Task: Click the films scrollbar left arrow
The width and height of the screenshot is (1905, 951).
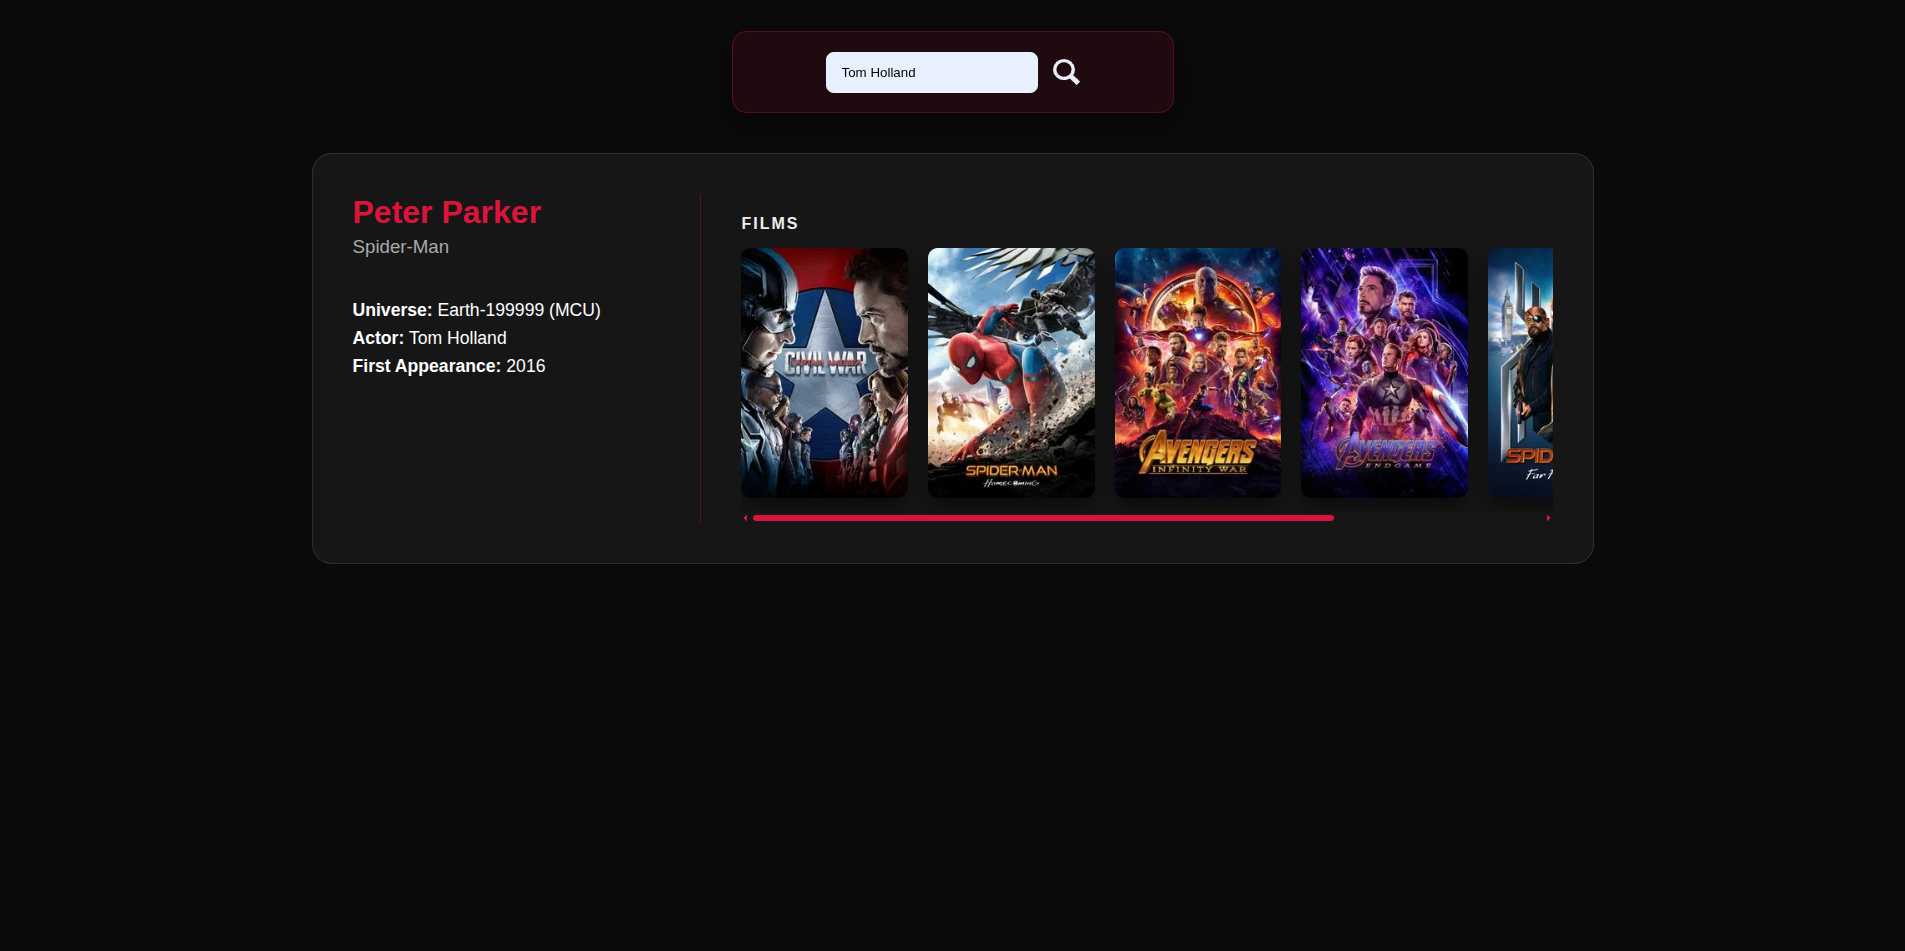Action: (x=745, y=518)
